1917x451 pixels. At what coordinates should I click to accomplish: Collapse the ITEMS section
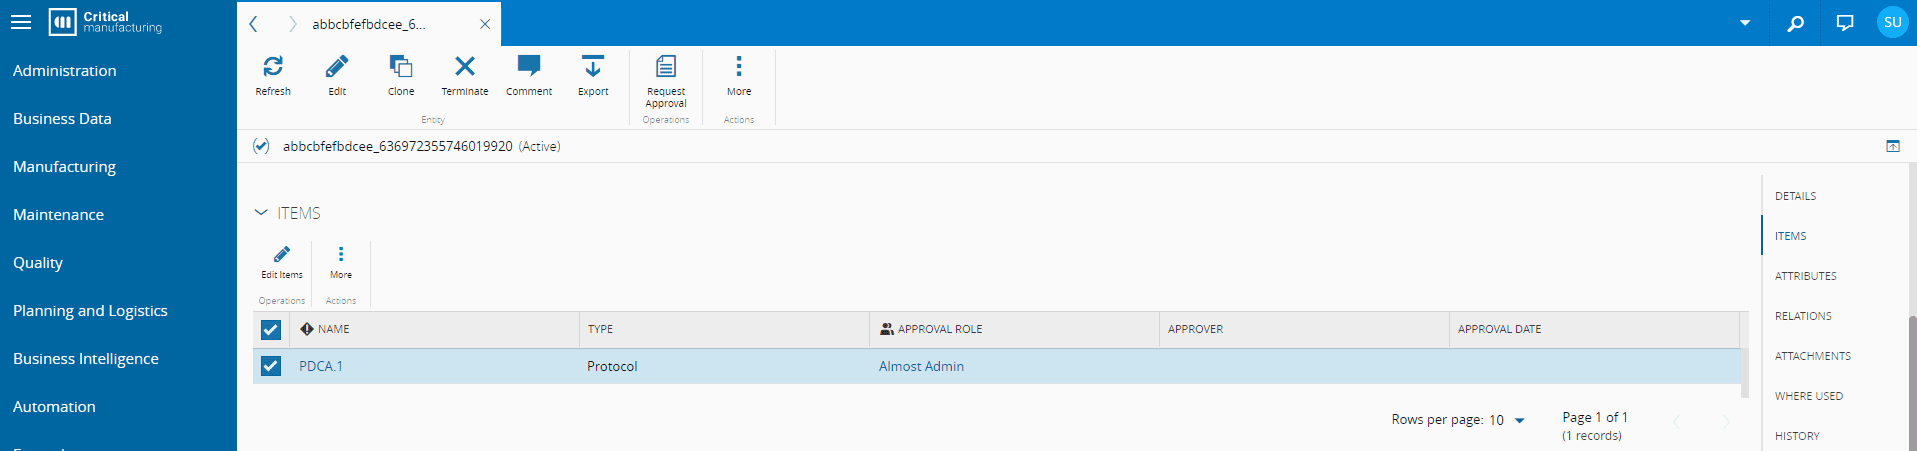click(x=261, y=213)
